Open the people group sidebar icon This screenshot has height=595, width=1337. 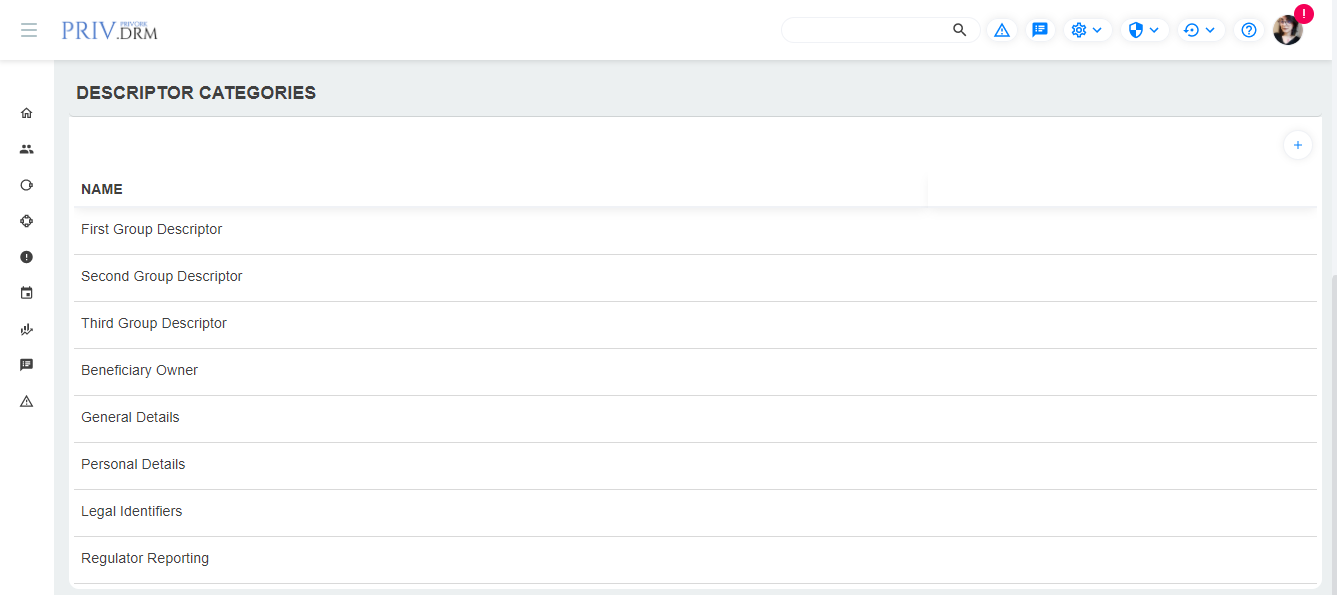(x=27, y=149)
